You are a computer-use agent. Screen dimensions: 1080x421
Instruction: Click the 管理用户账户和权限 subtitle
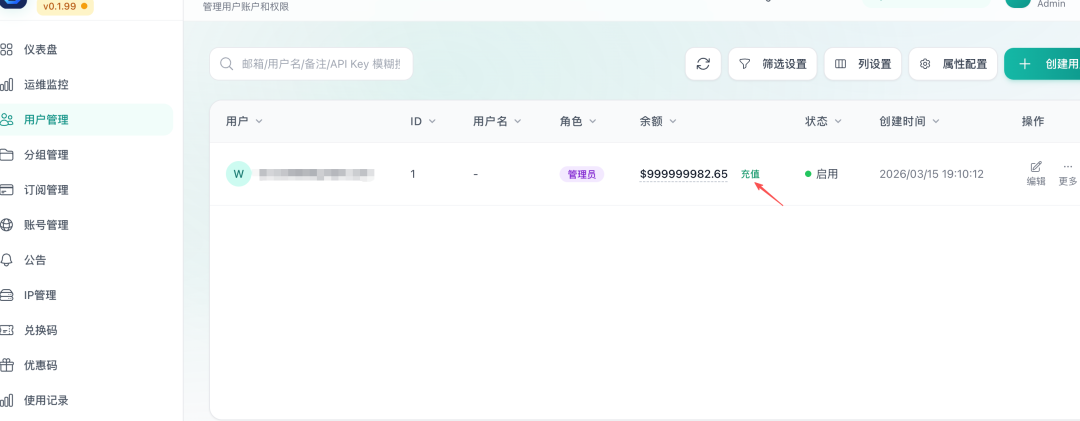coord(246,6)
